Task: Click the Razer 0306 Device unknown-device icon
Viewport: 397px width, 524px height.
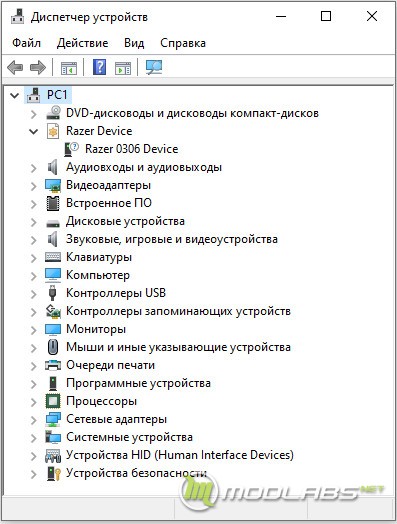Action: click(x=71, y=149)
